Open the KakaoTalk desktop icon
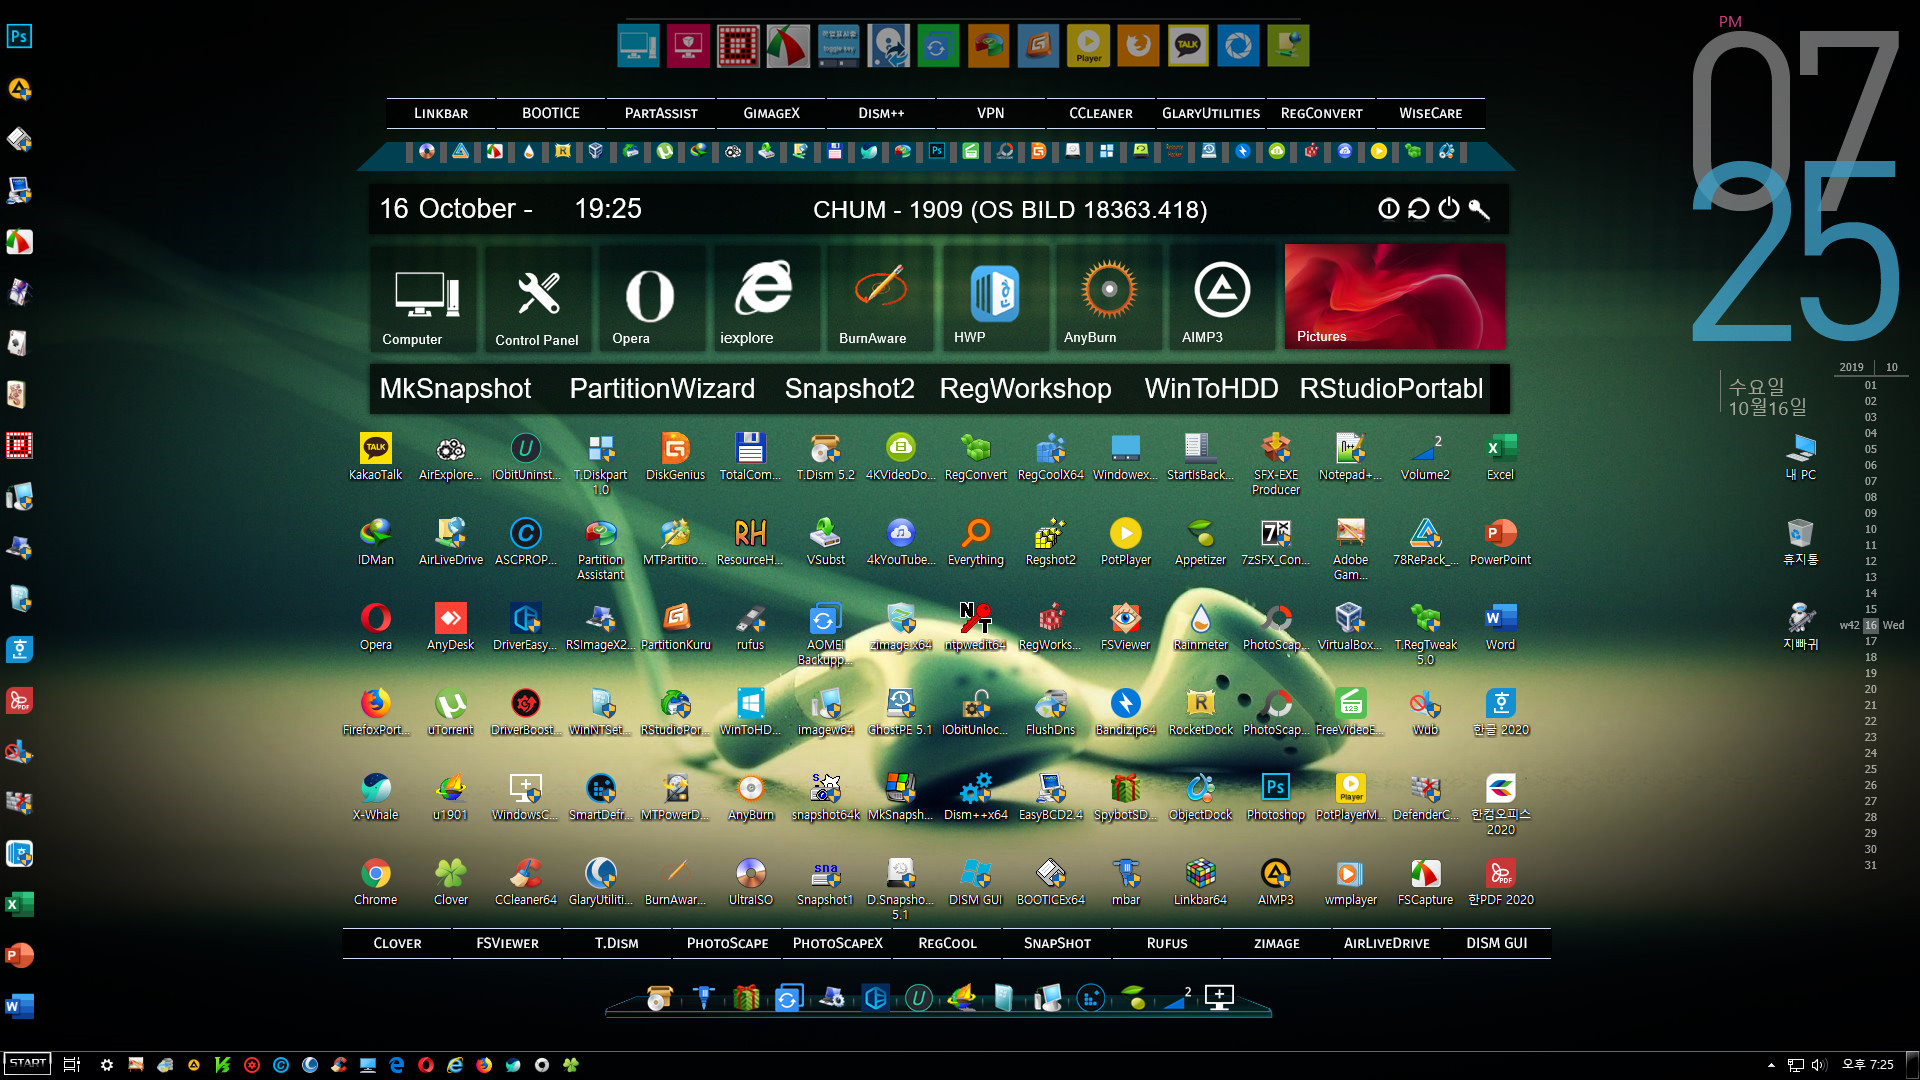The height and width of the screenshot is (1080, 1920). point(375,457)
